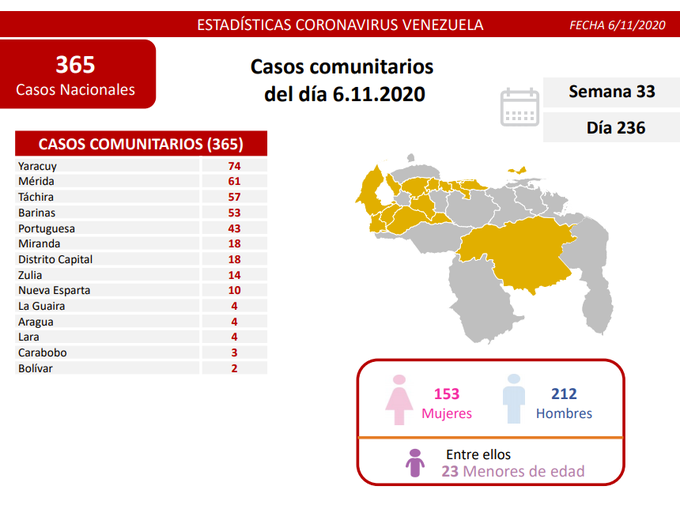The width and height of the screenshot is (680, 505).
Task: Select the Lara row name
Action: (x=29, y=337)
